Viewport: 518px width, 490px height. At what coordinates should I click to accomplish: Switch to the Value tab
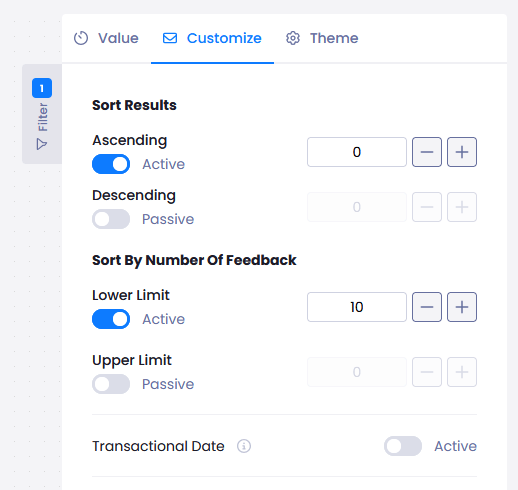click(106, 38)
